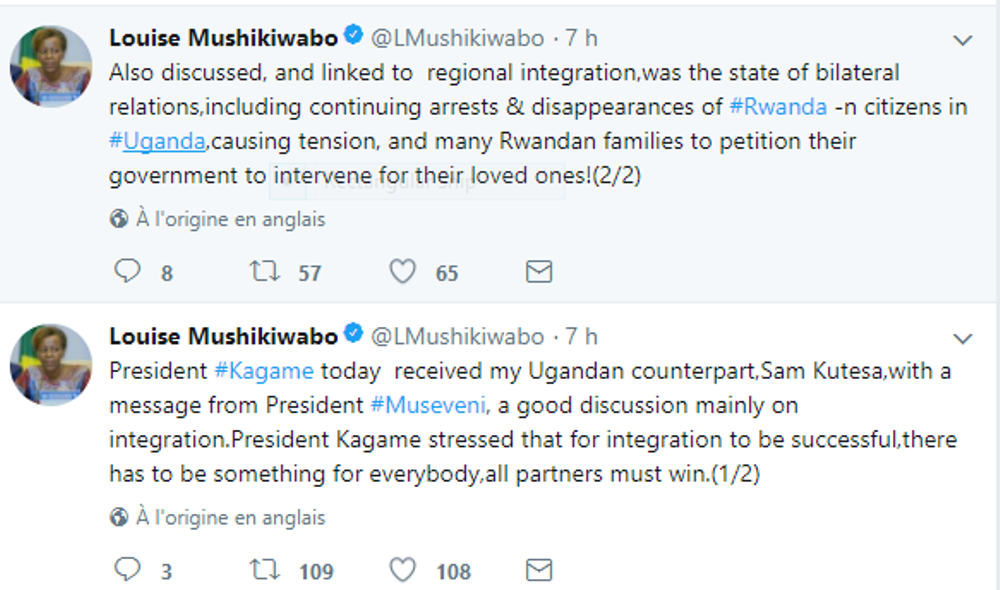The height and width of the screenshot is (590, 1000).
Task: Retweet the tweet with 57 retweets
Action: (x=264, y=271)
